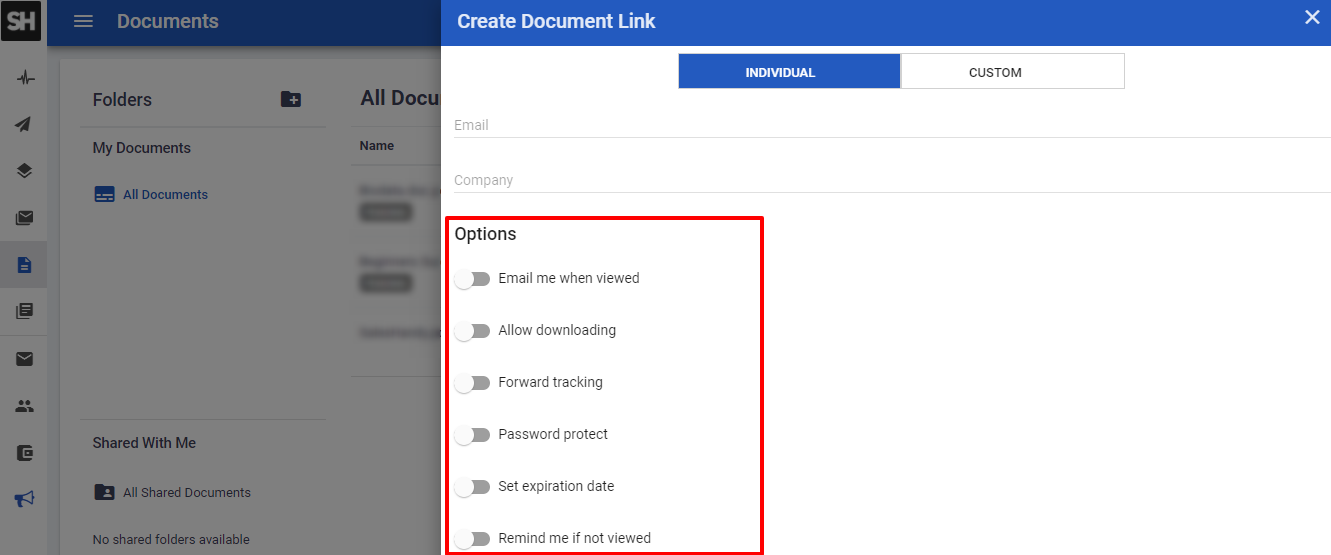Switch to the CUSTOM tab

[1013, 71]
